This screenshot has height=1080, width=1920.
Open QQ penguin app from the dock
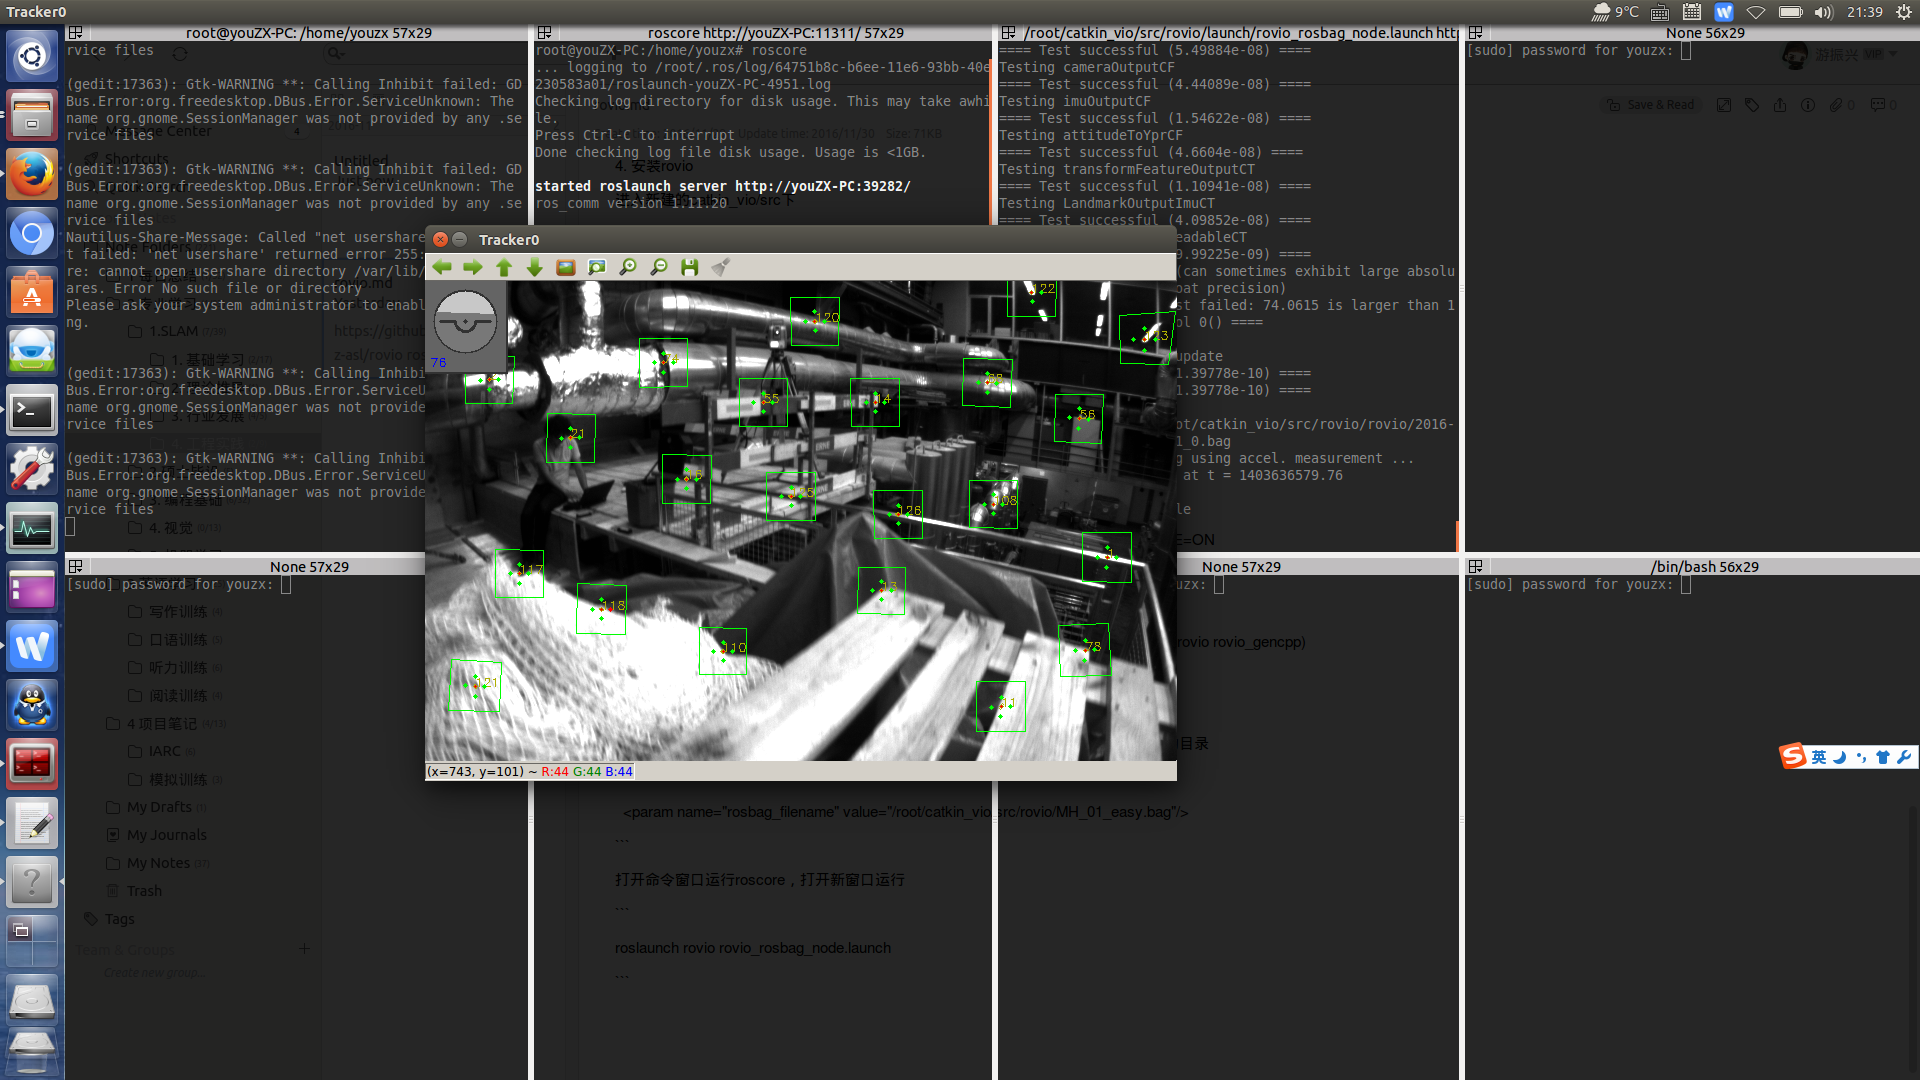[32, 706]
